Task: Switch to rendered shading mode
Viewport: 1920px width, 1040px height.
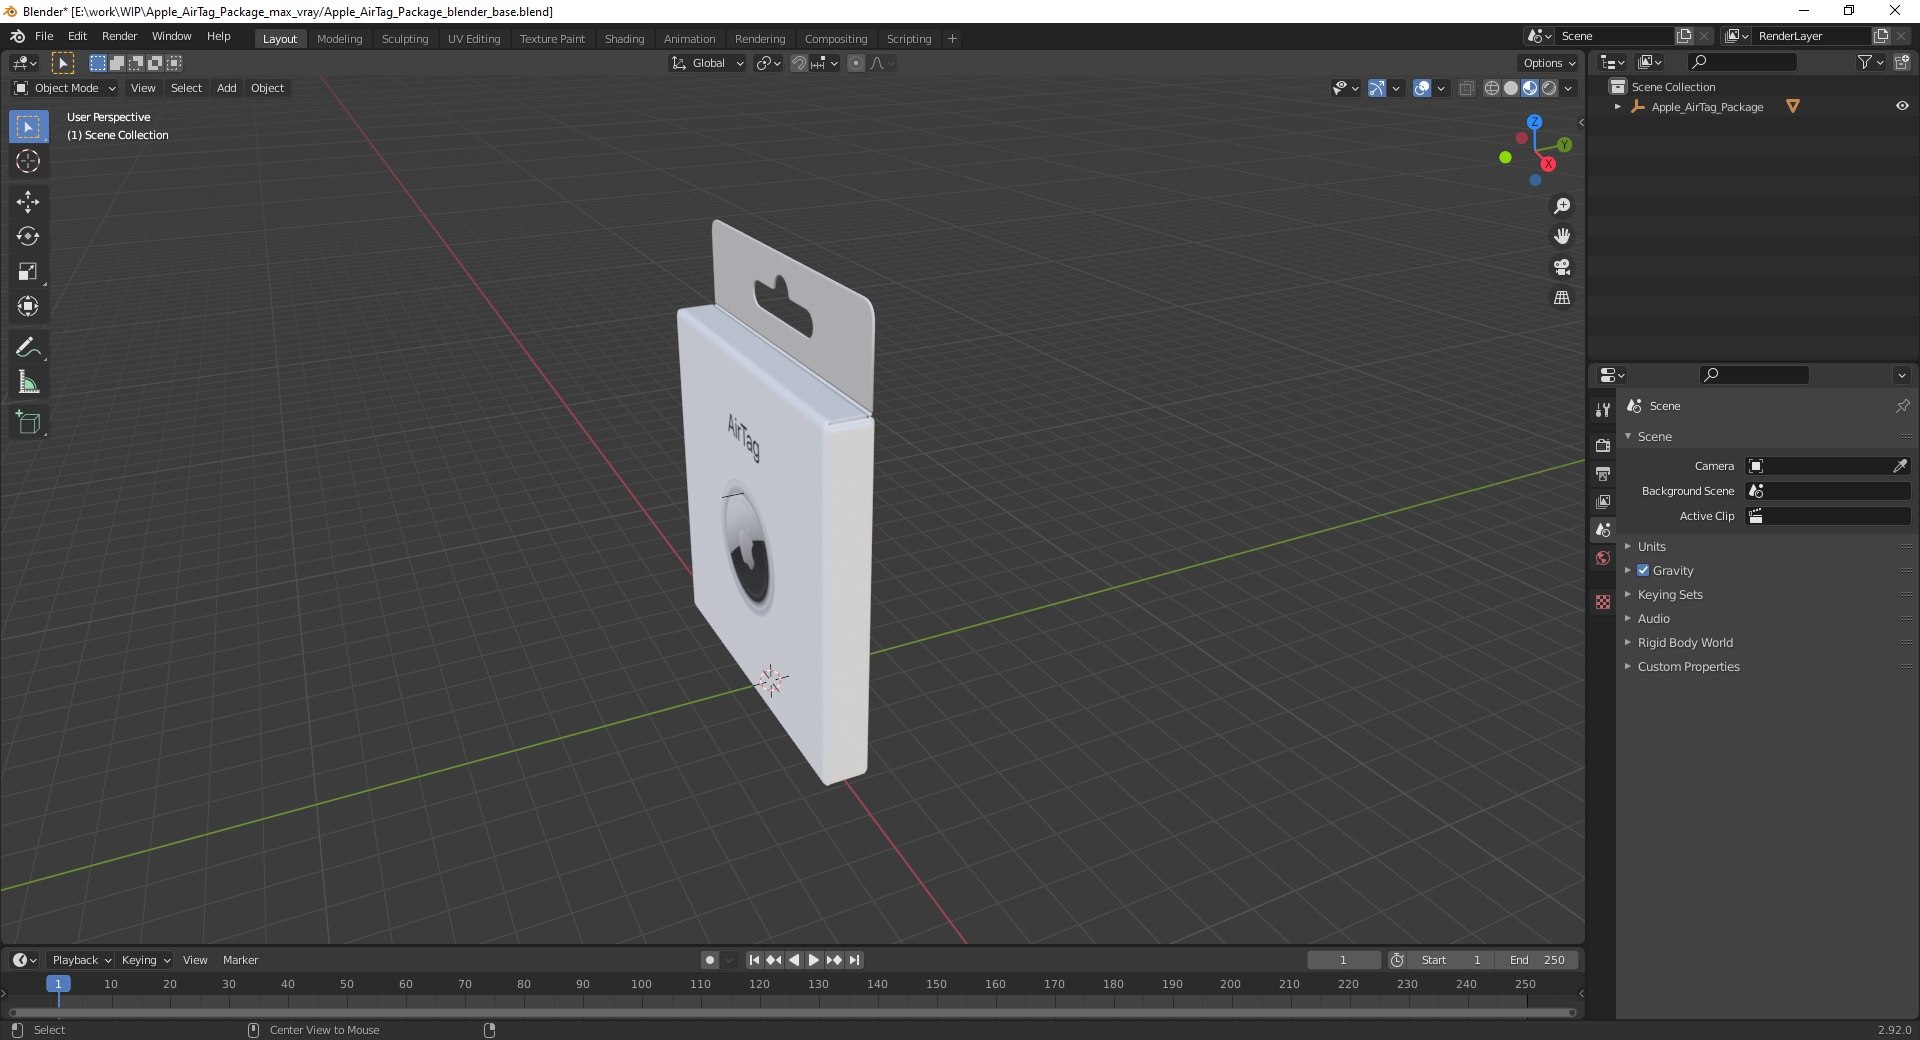Action: coord(1549,88)
